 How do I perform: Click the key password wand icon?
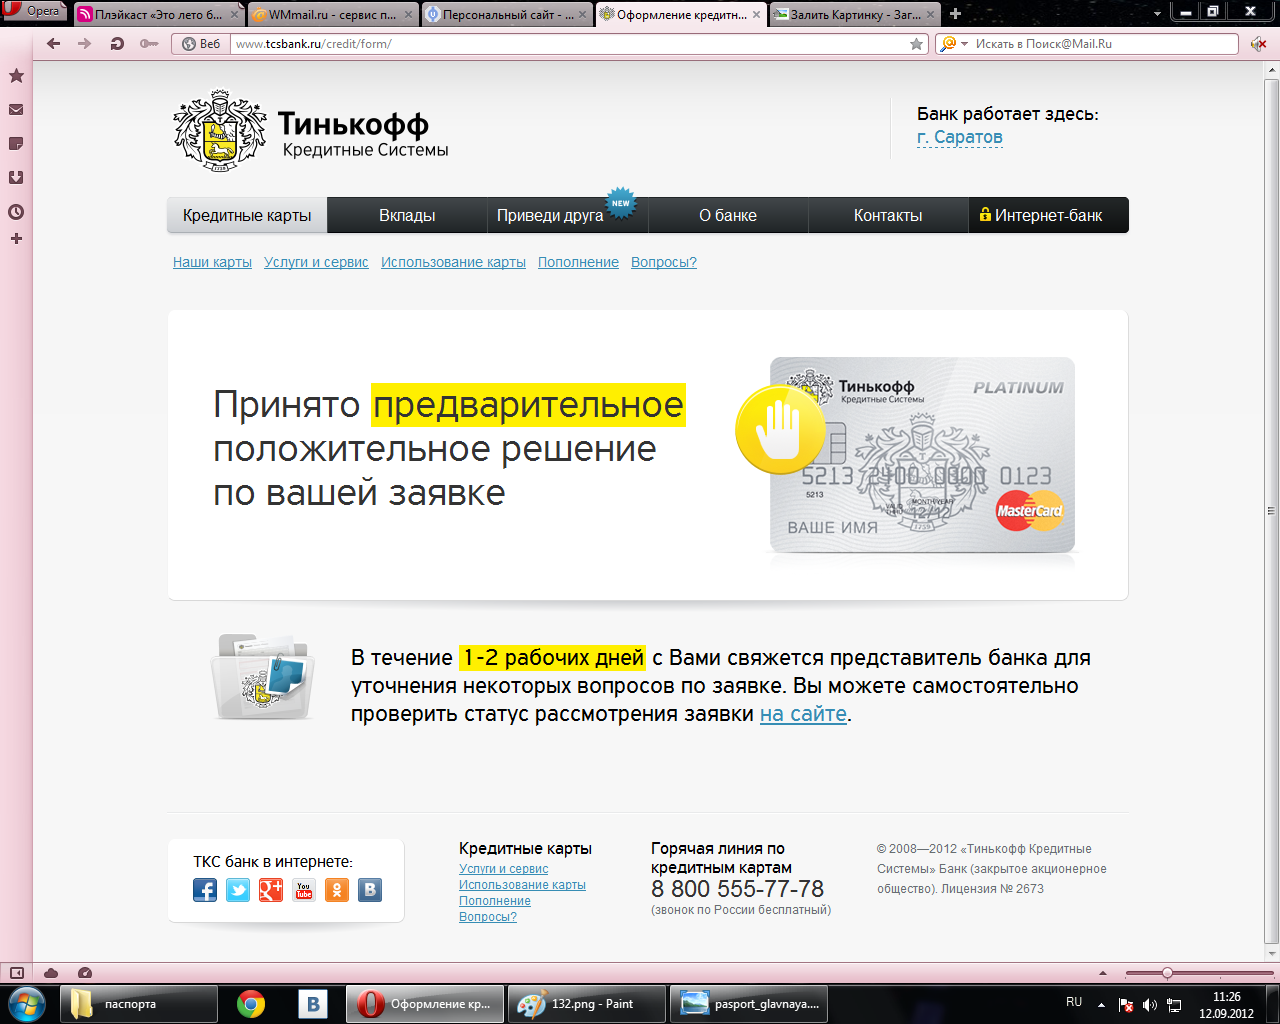[x=149, y=44]
